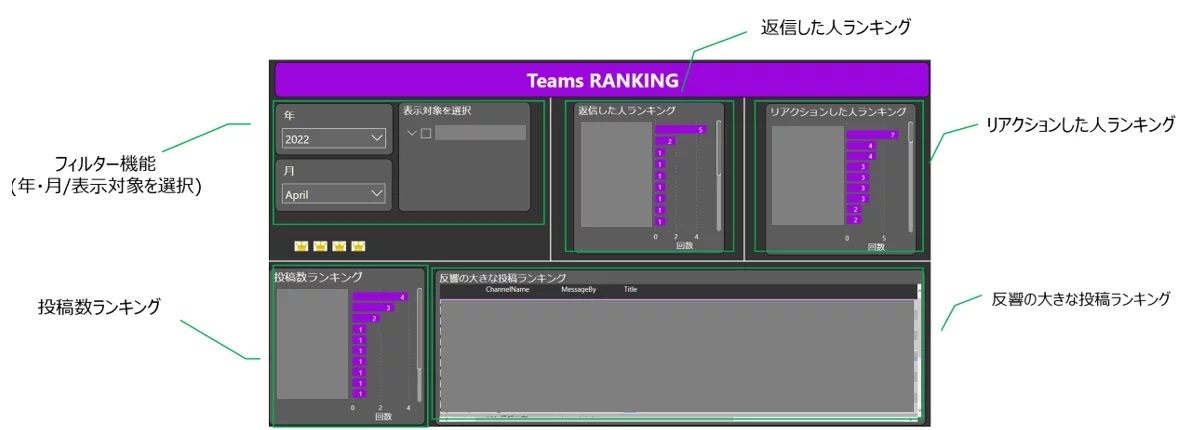The height and width of the screenshot is (430, 1179).
Task: Click the 回数 axis label under リアクションした人ランキング chart
Action: pos(876,247)
